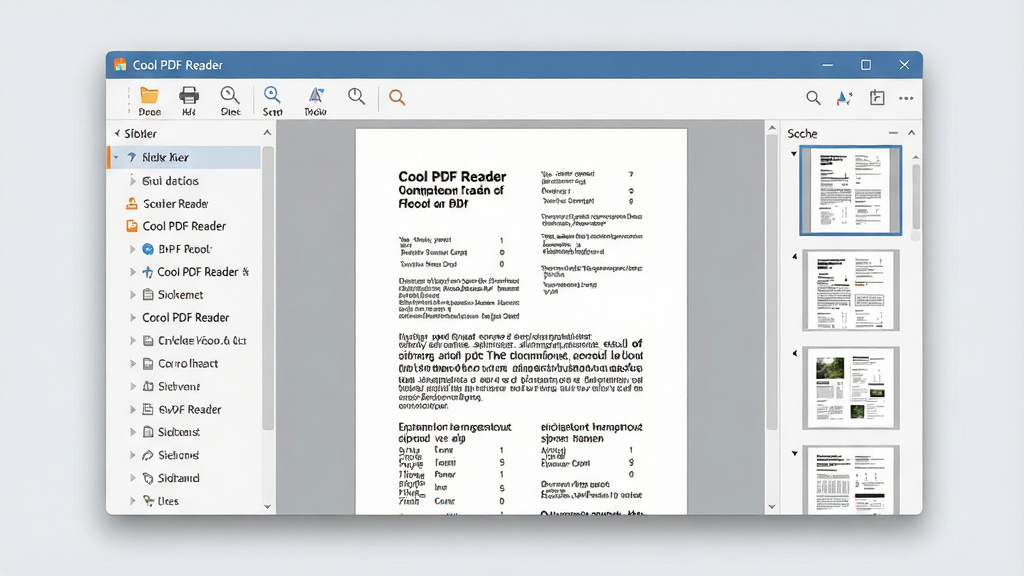Open the fourth page thumbnail
1024x576 pixels.
[x=850, y=480]
